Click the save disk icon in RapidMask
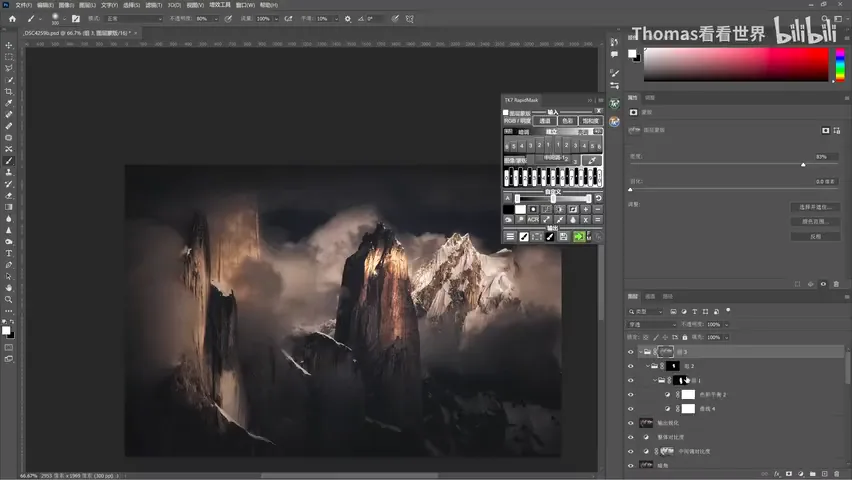 click(563, 236)
